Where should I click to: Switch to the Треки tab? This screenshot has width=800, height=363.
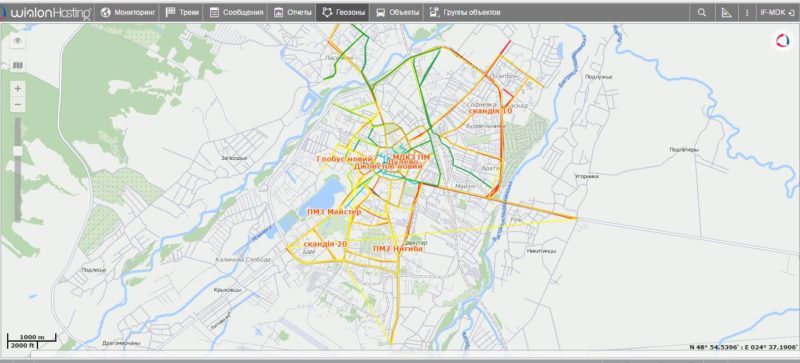pyautogui.click(x=181, y=12)
